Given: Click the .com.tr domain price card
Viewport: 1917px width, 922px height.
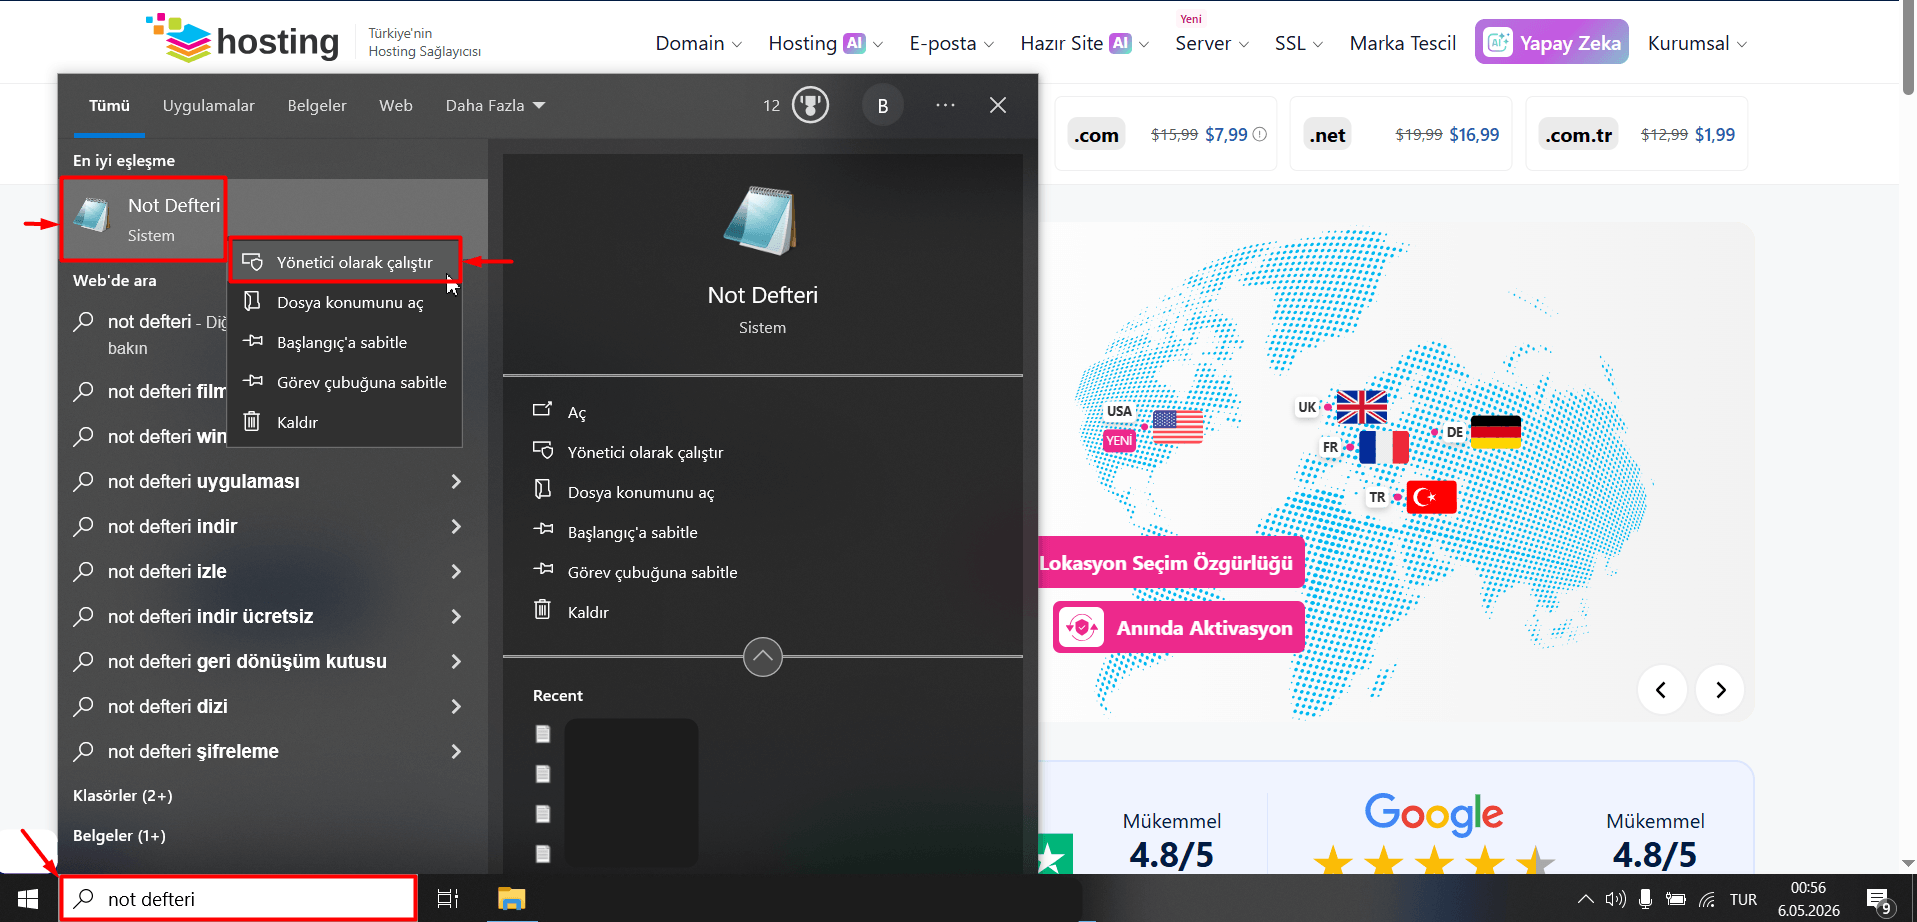Looking at the screenshot, I should [x=1637, y=134].
